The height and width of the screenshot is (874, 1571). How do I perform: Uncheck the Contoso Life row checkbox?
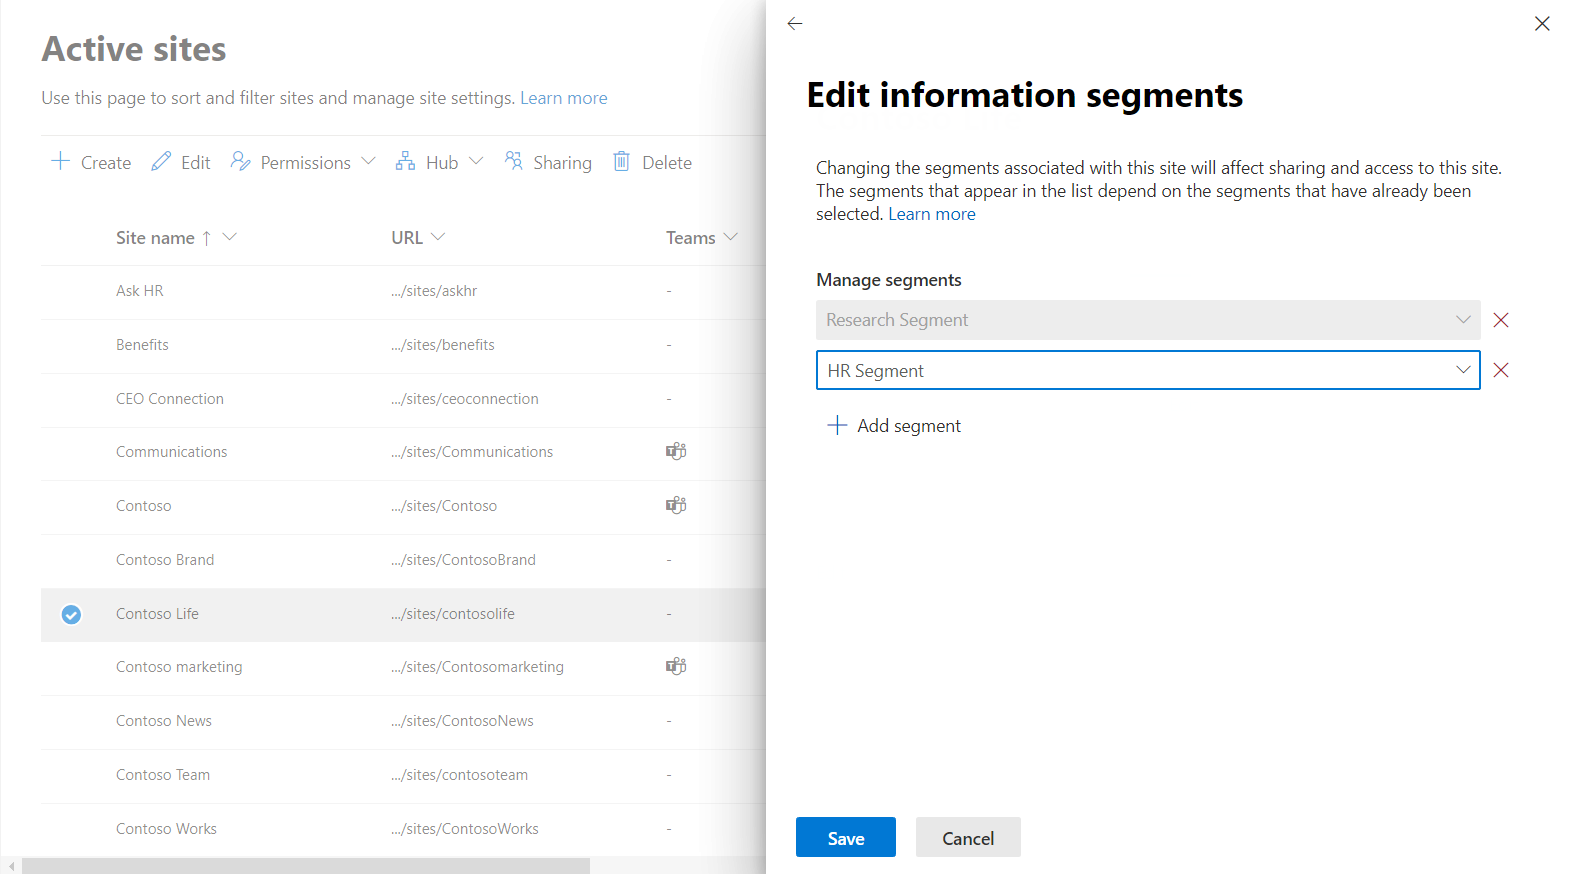click(x=71, y=614)
